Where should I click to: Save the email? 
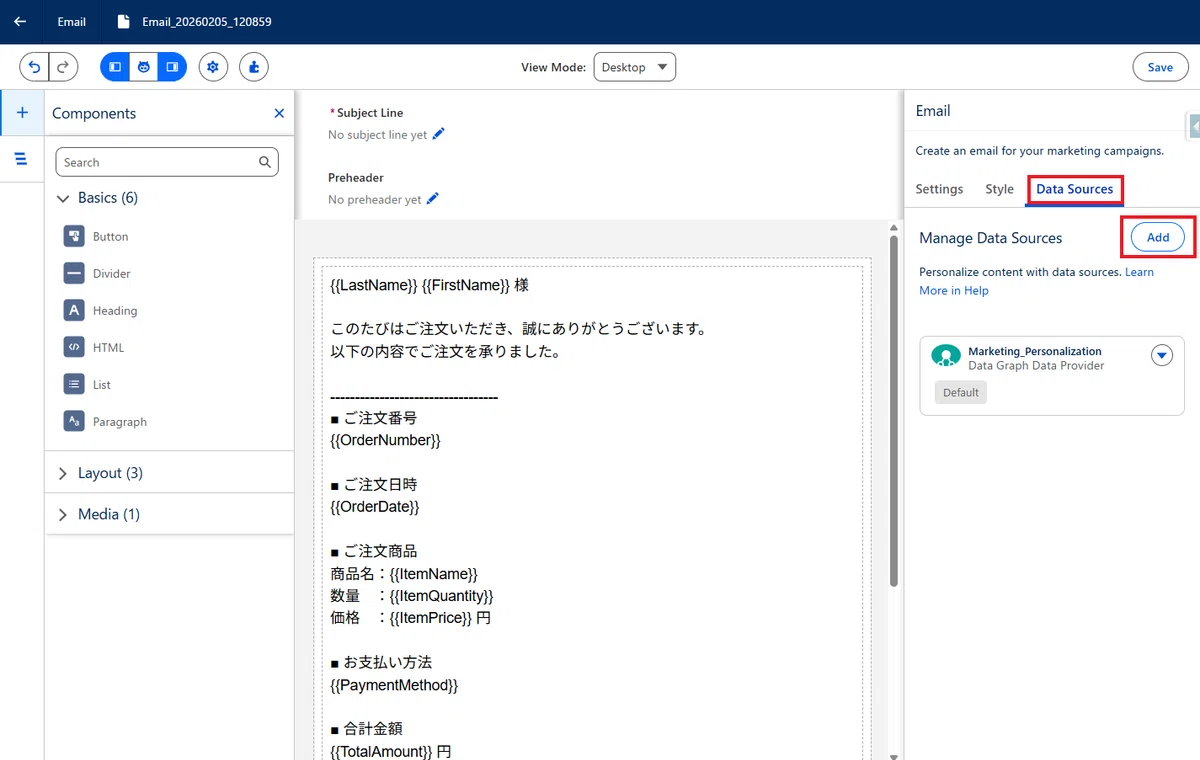1160,67
